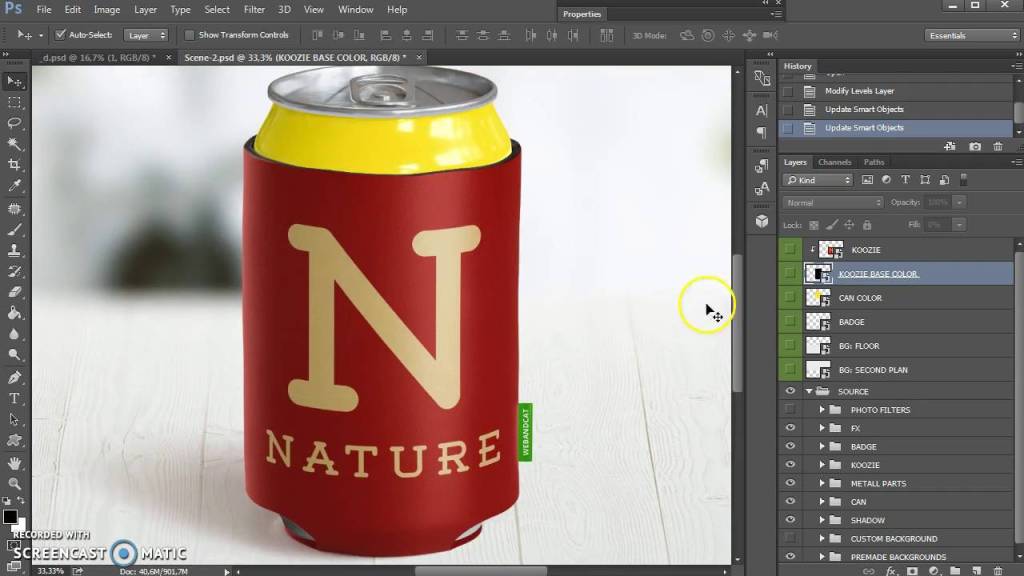Delete layer using Layers panel trash icon
Screen dimensions: 1024x576
tap(998, 570)
